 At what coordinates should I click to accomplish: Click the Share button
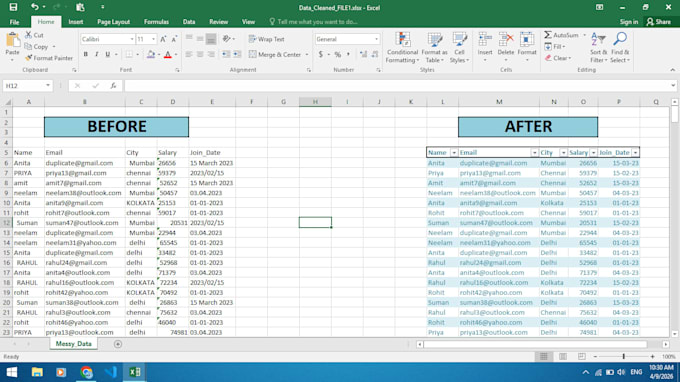pos(658,22)
